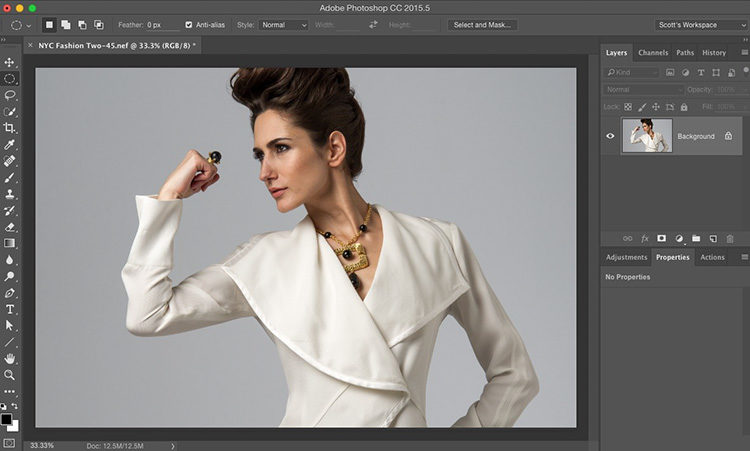This screenshot has height=451, width=750.
Task: Toggle Quick Mask mode button
Action: [9, 443]
